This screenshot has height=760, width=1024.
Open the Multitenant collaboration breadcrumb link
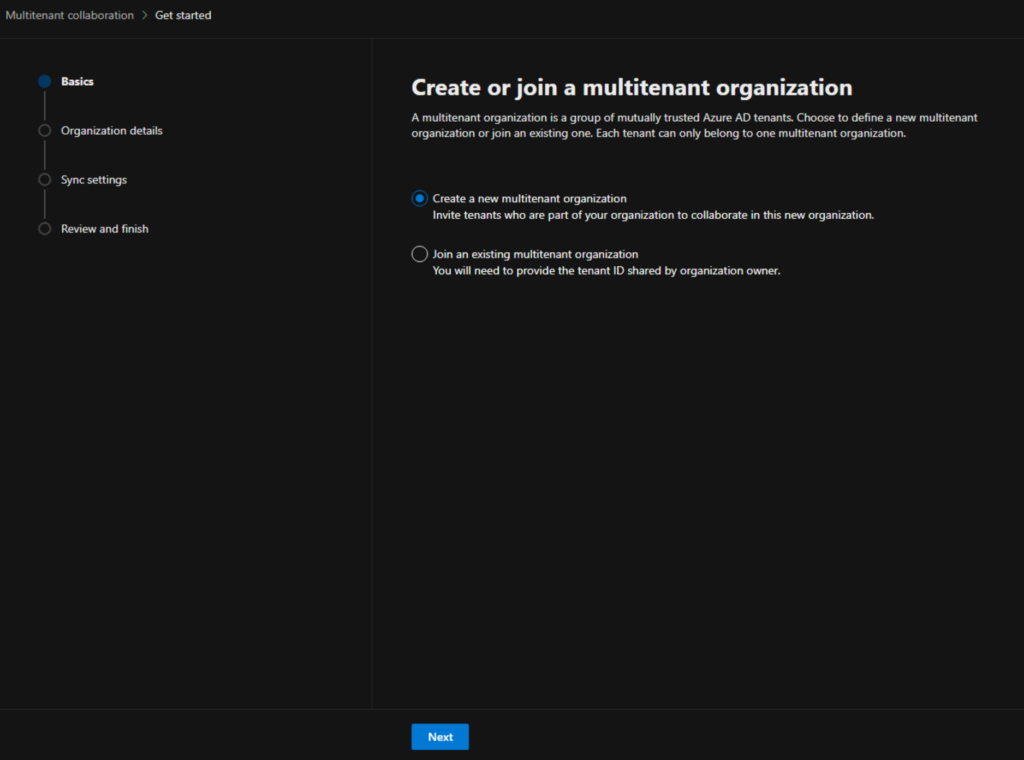tap(69, 15)
